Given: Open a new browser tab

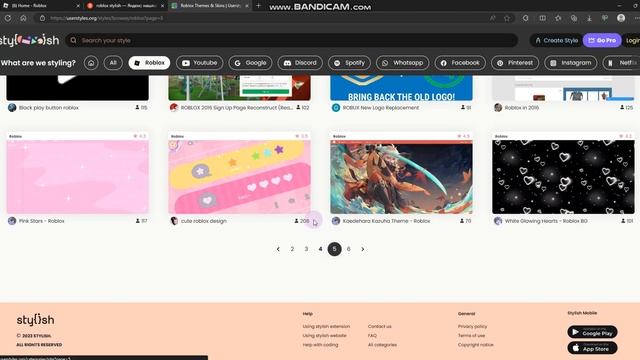Looking at the screenshot, I should tap(258, 6).
